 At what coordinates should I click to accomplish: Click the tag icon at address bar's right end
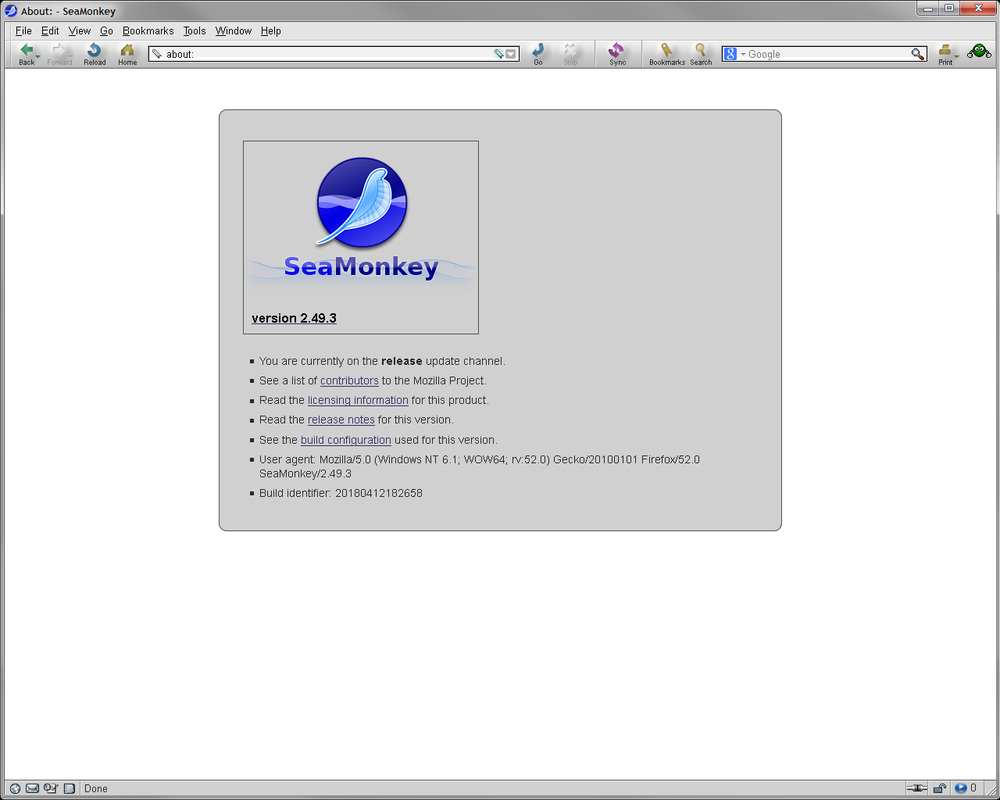click(x=499, y=54)
